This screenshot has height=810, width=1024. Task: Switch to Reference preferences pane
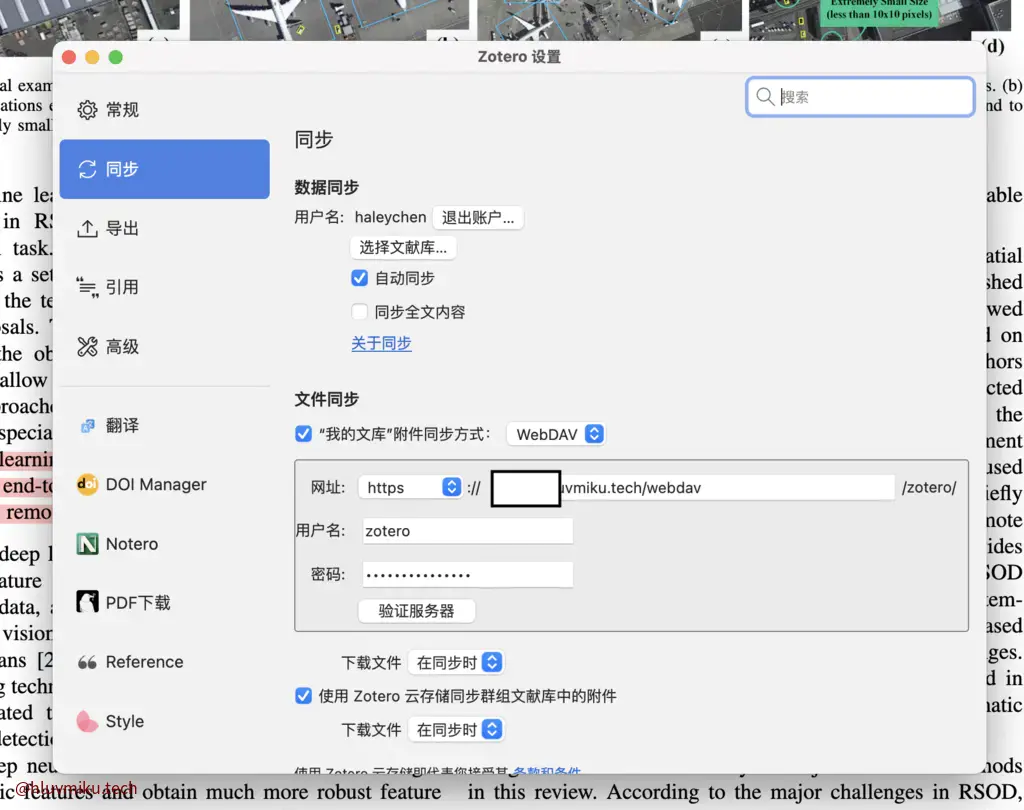click(165, 662)
